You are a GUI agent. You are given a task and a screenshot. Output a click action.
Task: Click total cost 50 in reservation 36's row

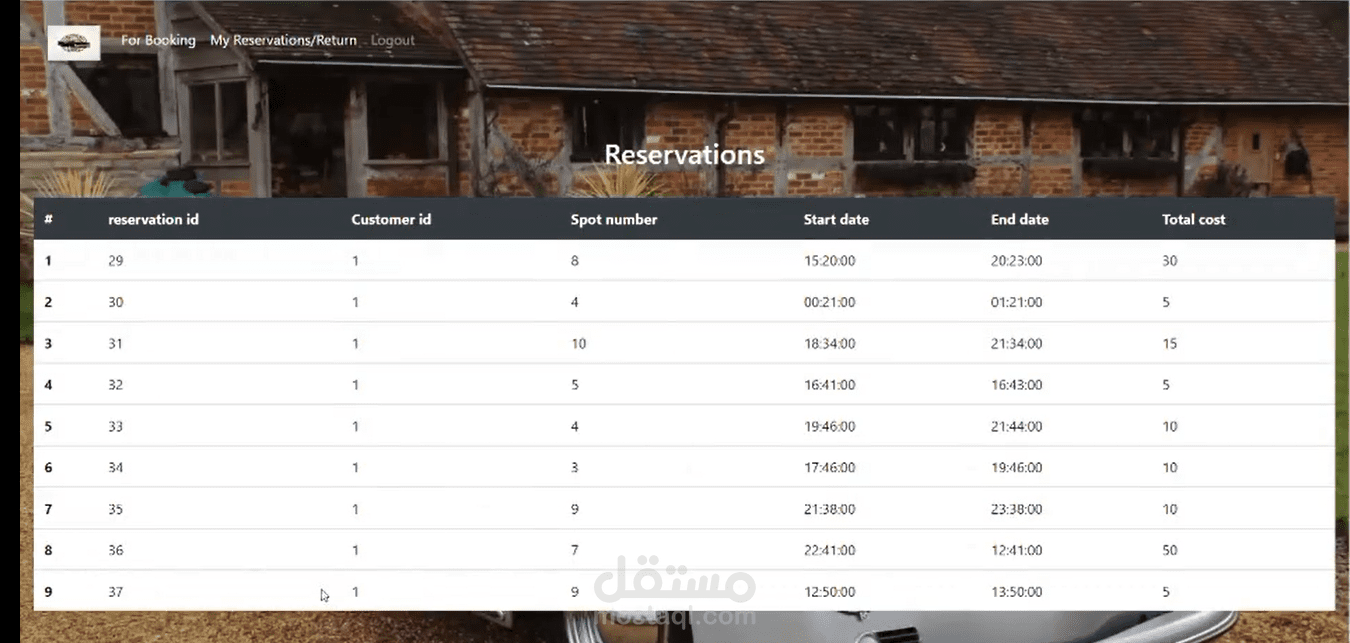point(1170,551)
